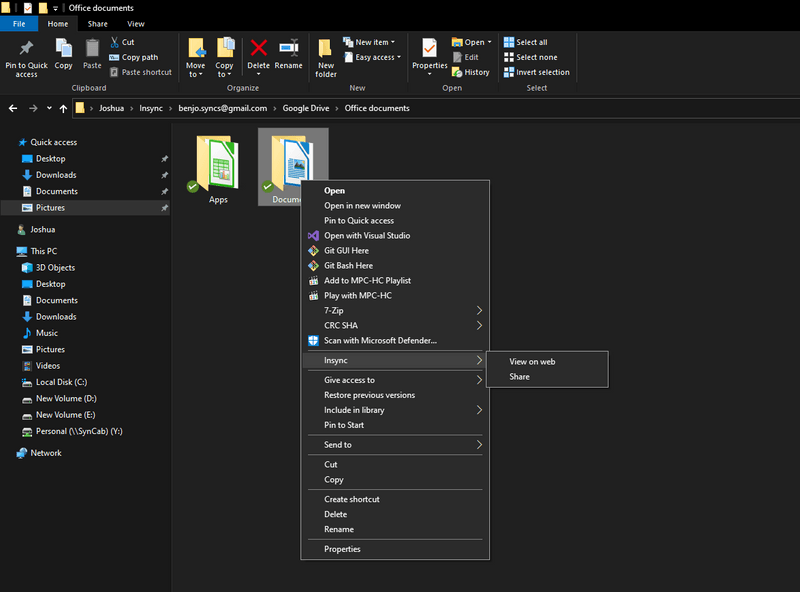Select Share from the Insync submenu

click(519, 377)
